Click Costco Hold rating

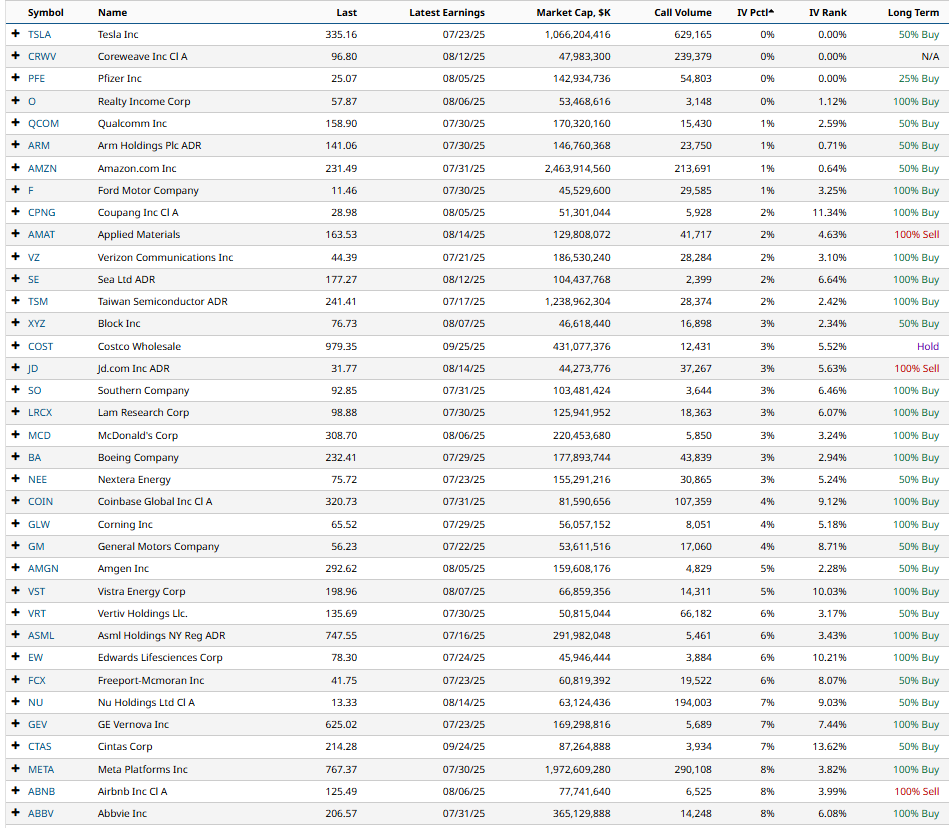(x=928, y=346)
